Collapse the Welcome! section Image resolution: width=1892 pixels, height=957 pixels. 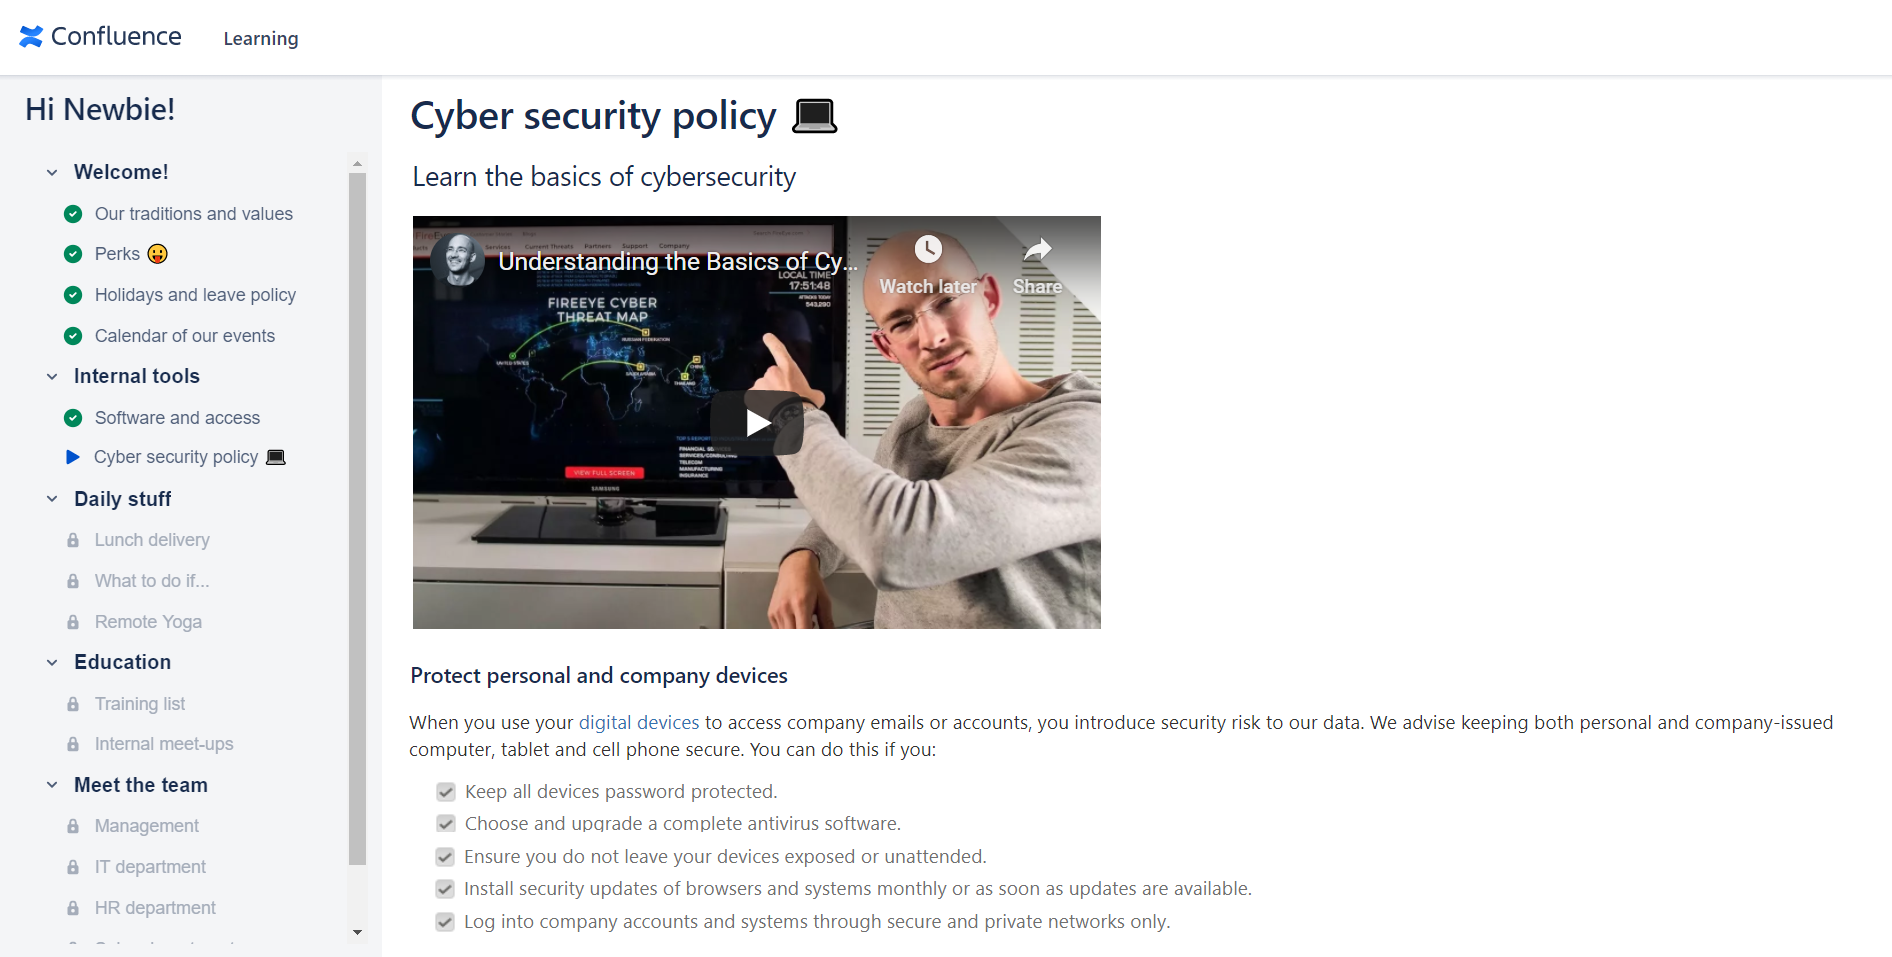(52, 172)
